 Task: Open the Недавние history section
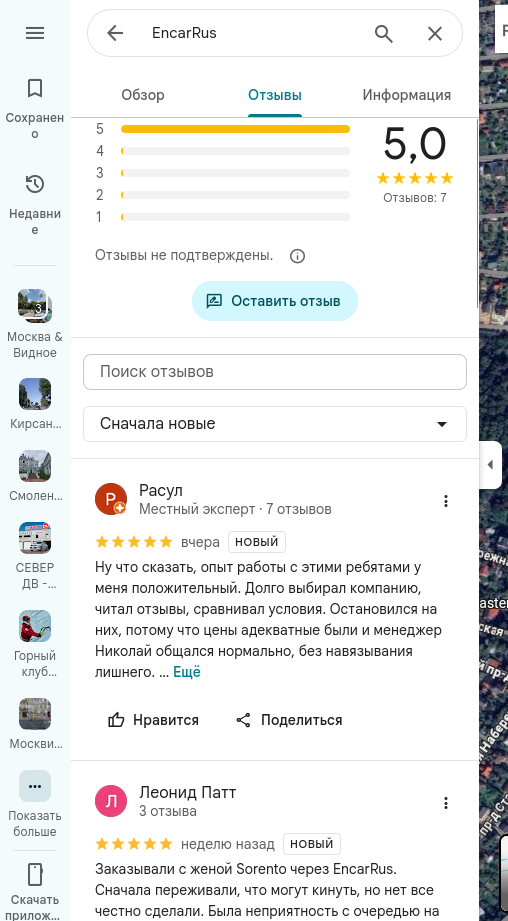tap(35, 204)
